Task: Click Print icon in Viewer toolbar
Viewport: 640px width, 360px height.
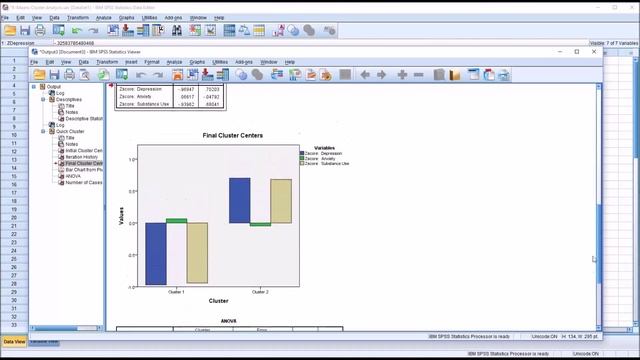Action: pyautogui.click(x=69, y=75)
